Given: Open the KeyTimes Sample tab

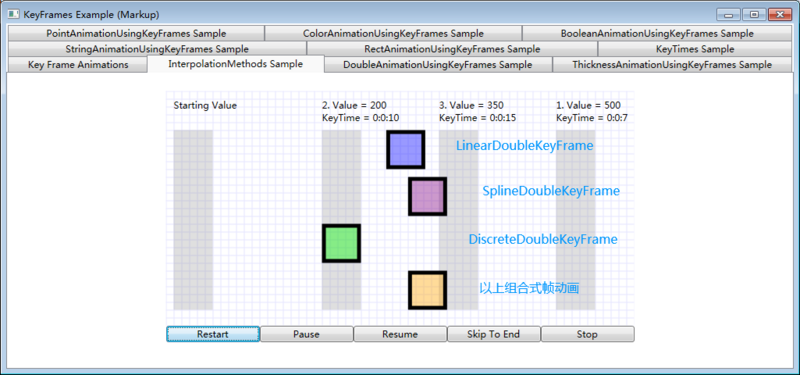Looking at the screenshot, I should coord(694,49).
